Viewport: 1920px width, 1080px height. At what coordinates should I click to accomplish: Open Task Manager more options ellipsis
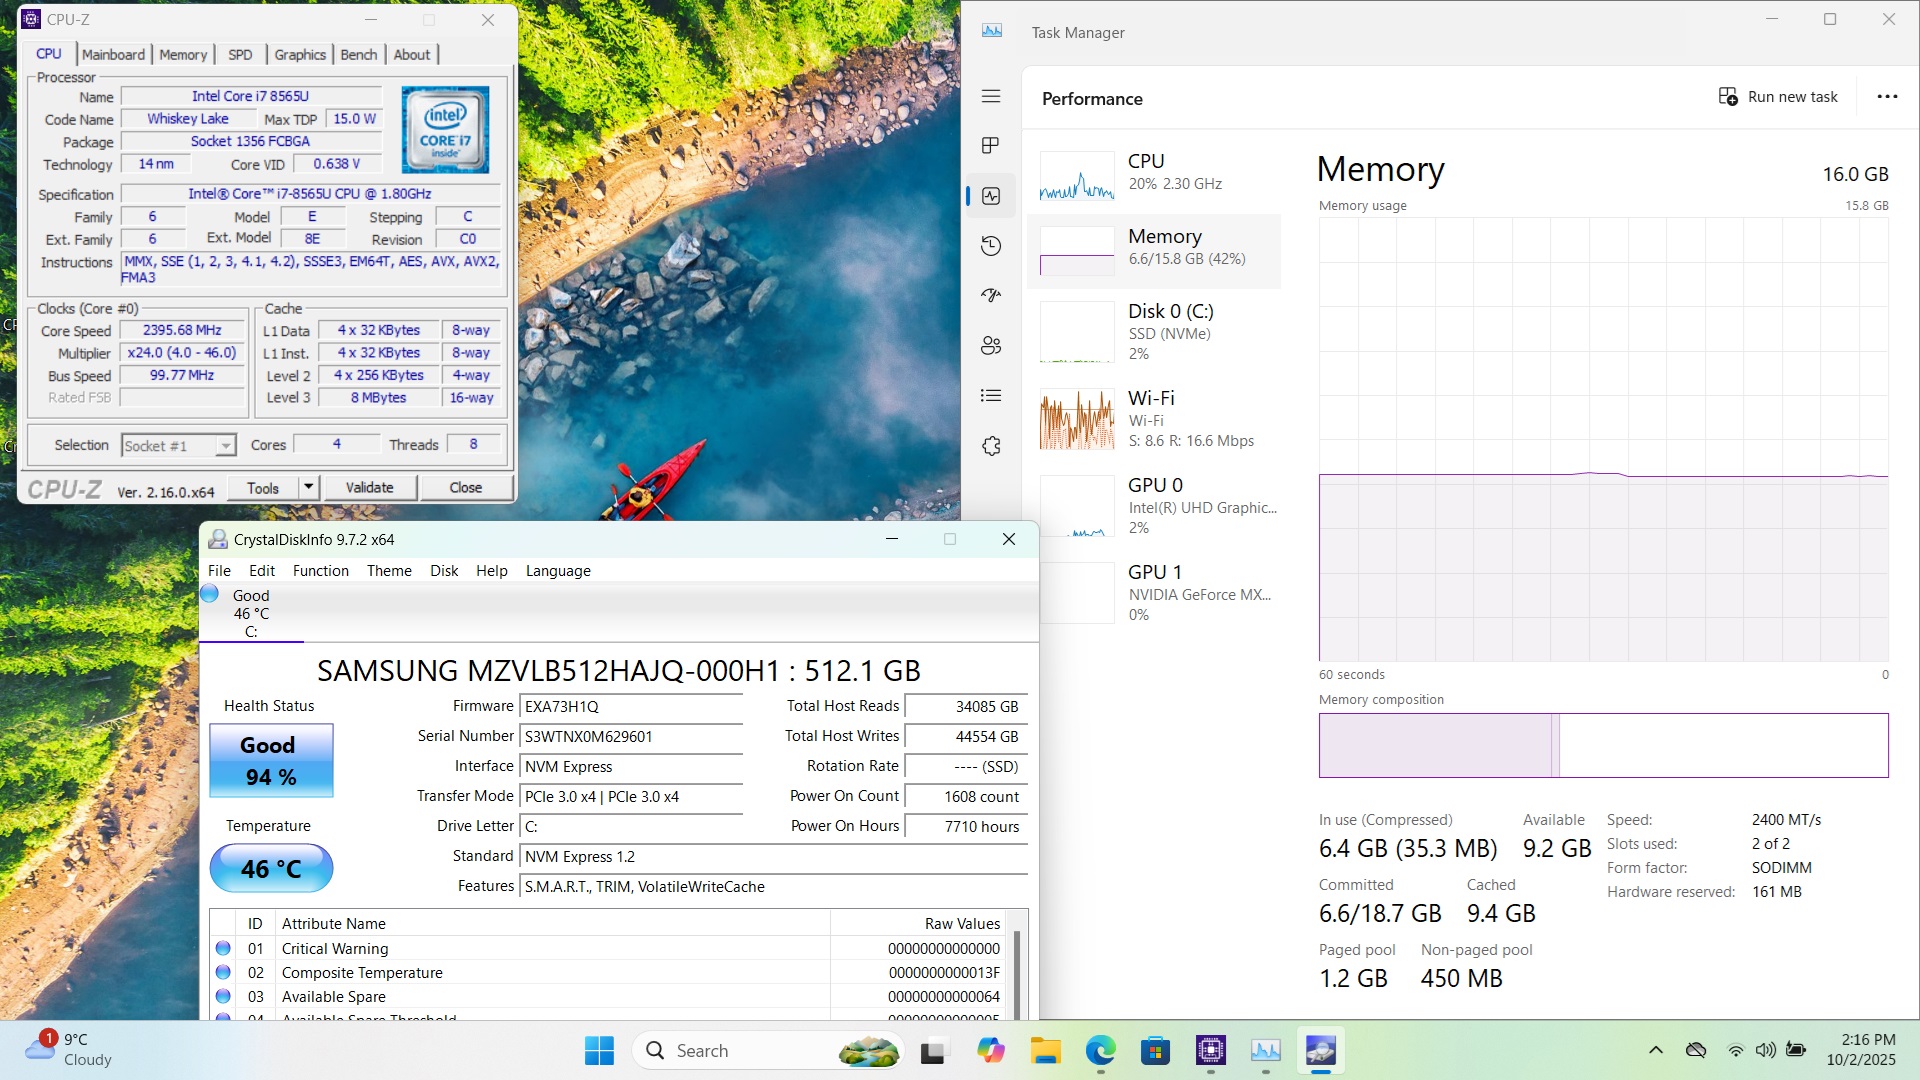click(x=1887, y=97)
